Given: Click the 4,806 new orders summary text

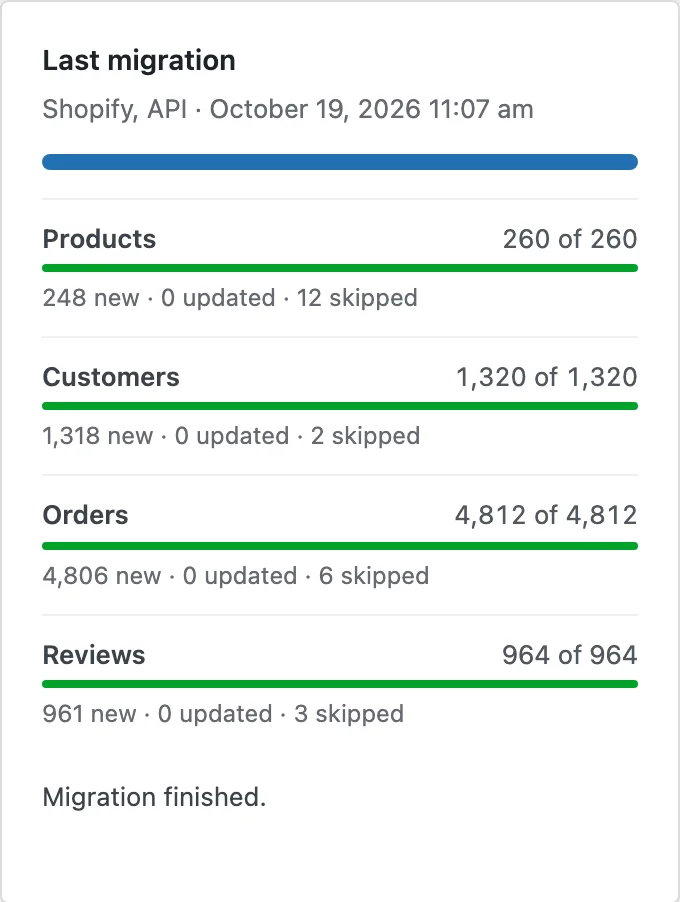Looking at the screenshot, I should 236,576.
